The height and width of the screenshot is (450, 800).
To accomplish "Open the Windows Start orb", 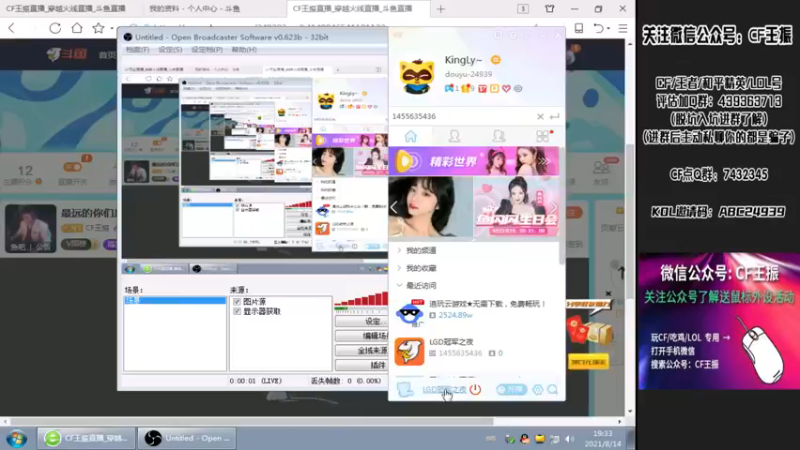I will 17,438.
